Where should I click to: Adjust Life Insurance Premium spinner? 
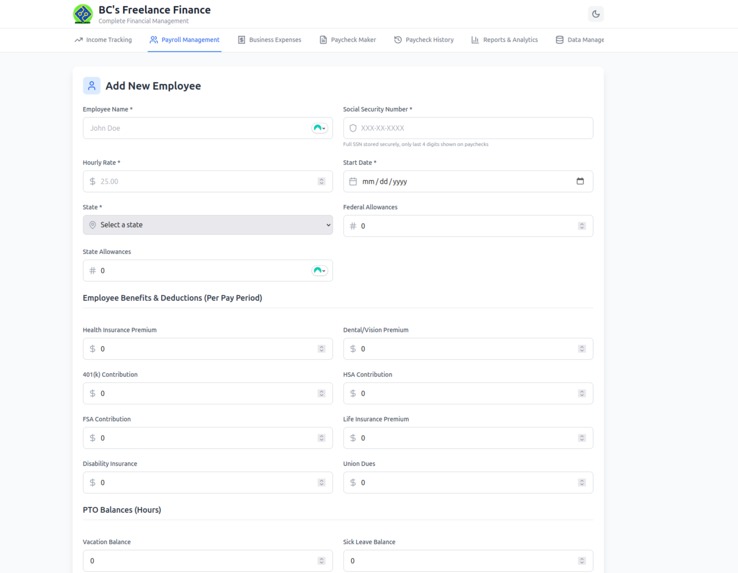click(582, 438)
